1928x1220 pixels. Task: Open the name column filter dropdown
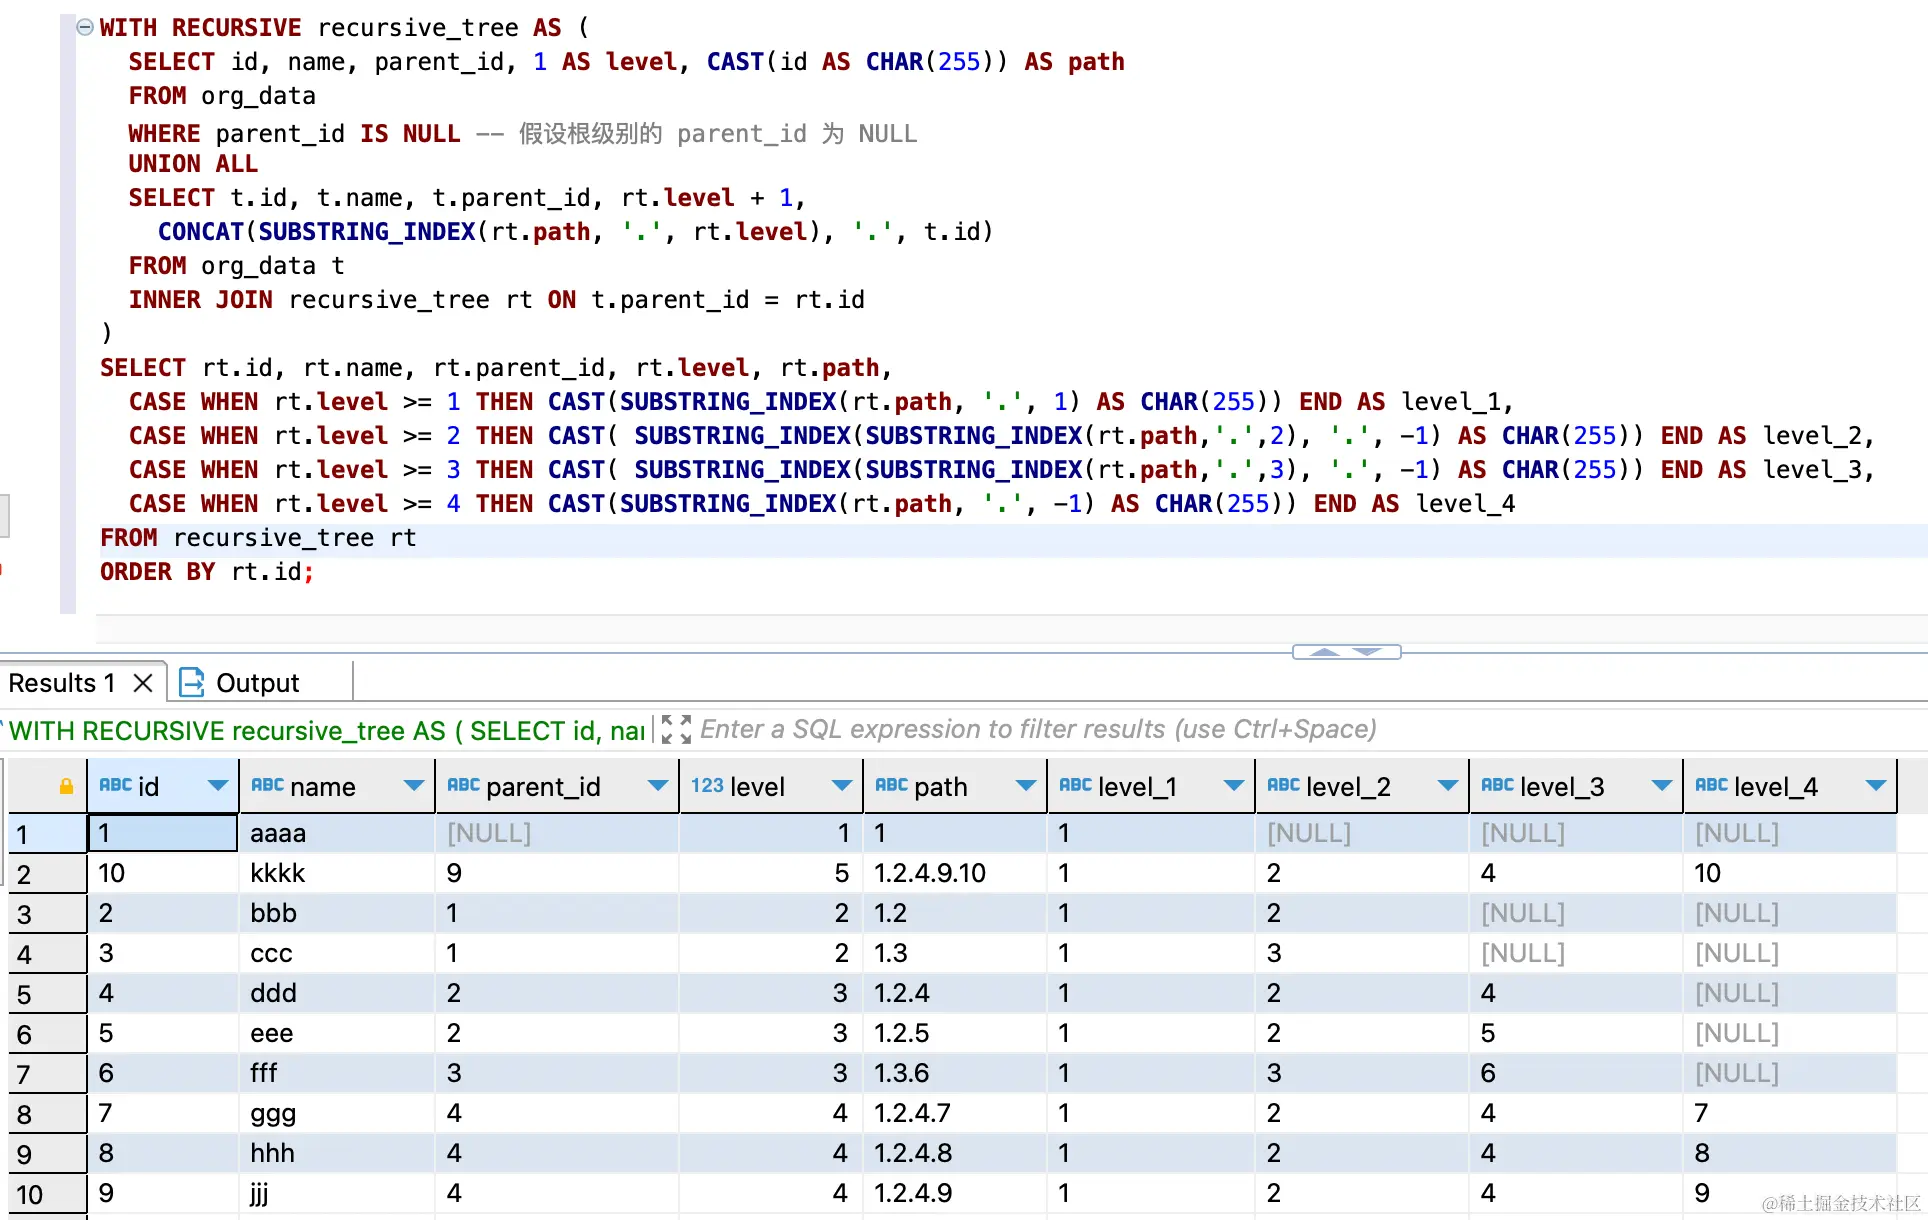[413, 786]
